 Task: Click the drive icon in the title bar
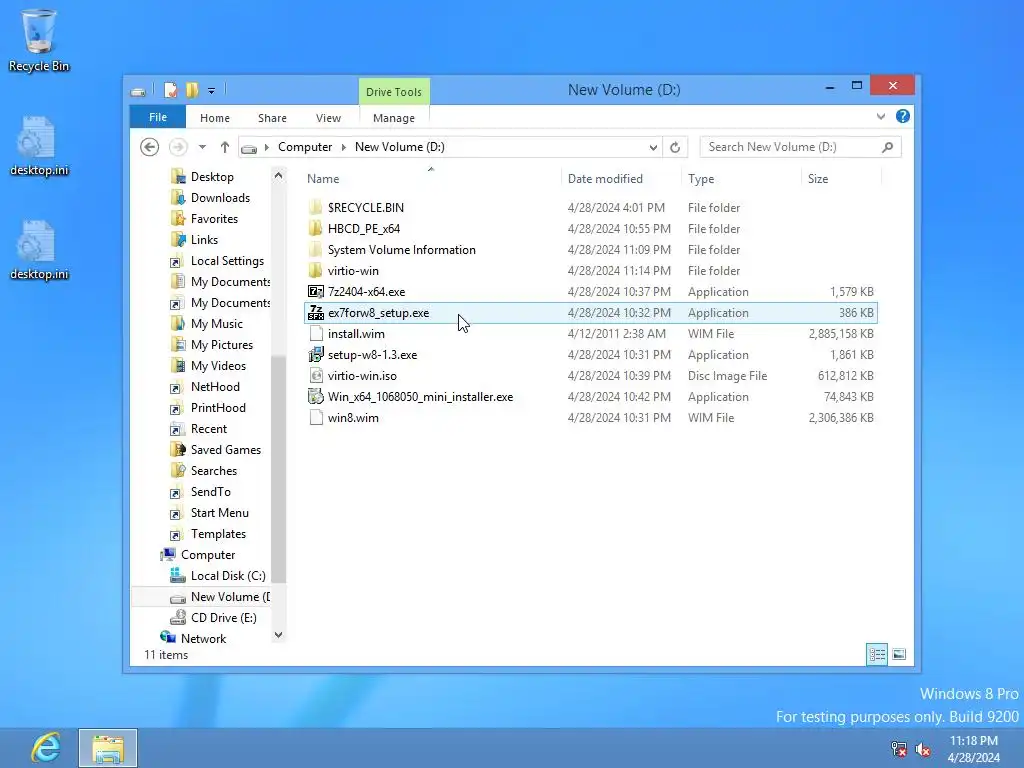138,91
